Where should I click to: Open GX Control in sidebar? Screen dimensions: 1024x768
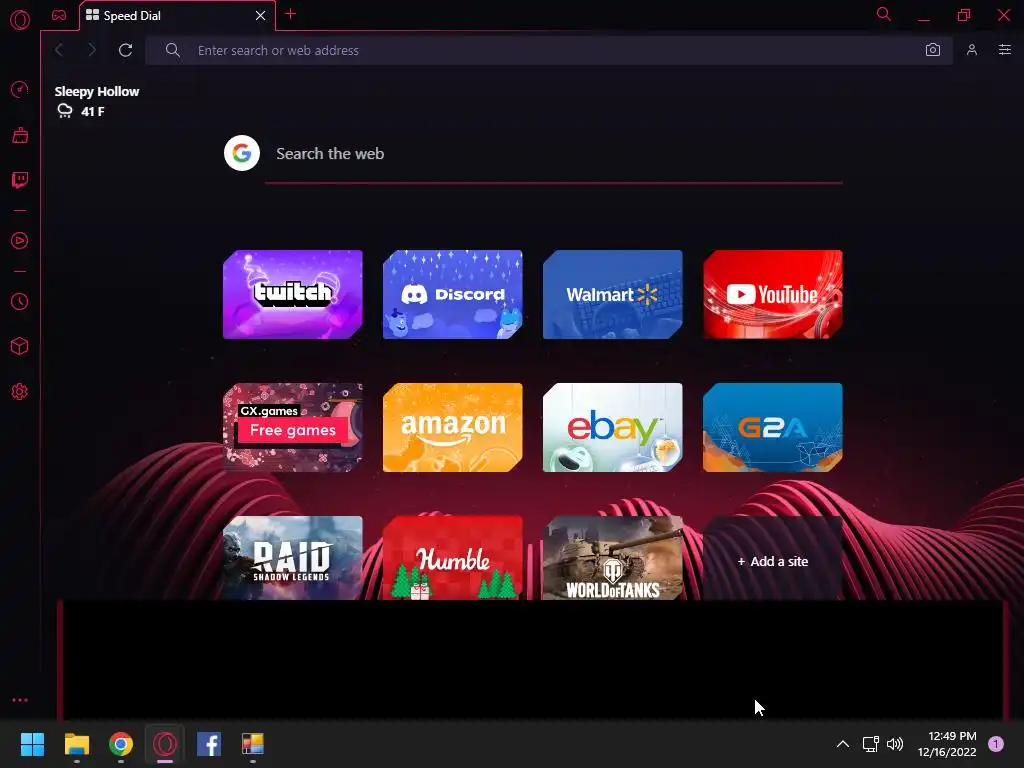[x=20, y=89]
